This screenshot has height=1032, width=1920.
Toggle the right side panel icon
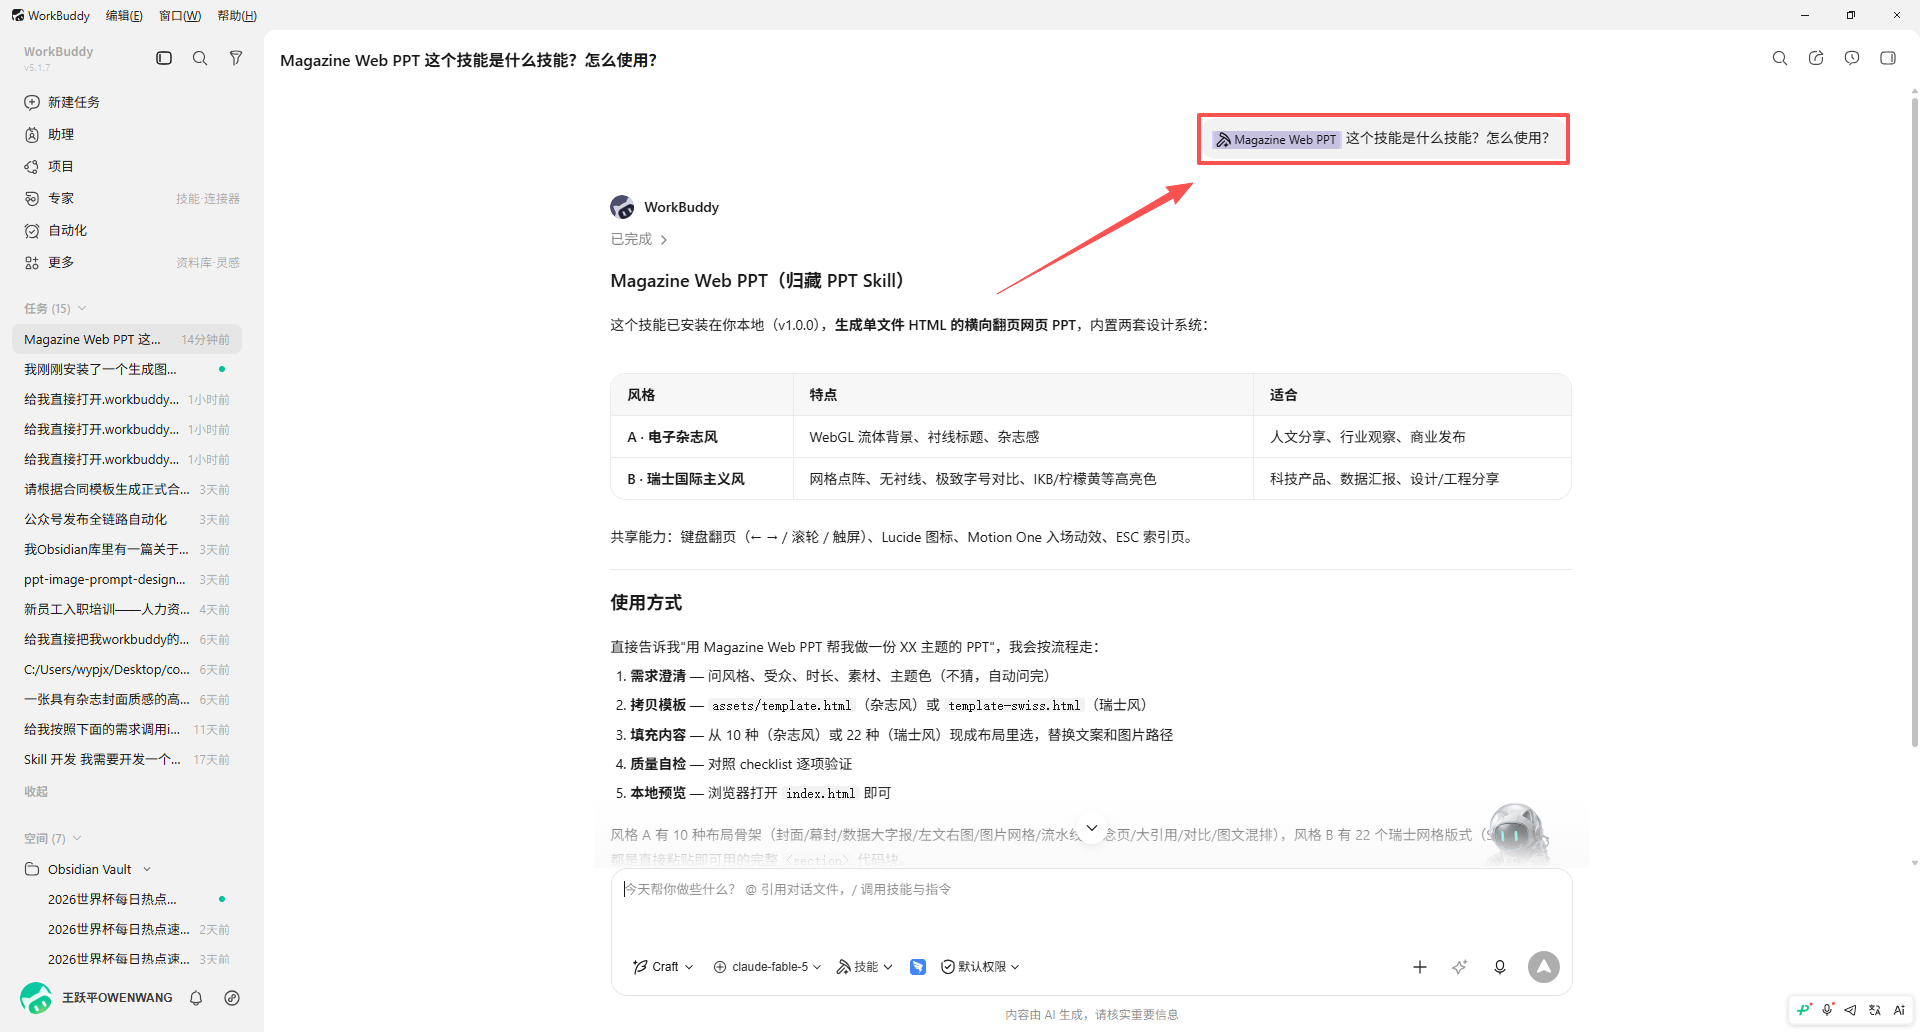coord(1888,58)
